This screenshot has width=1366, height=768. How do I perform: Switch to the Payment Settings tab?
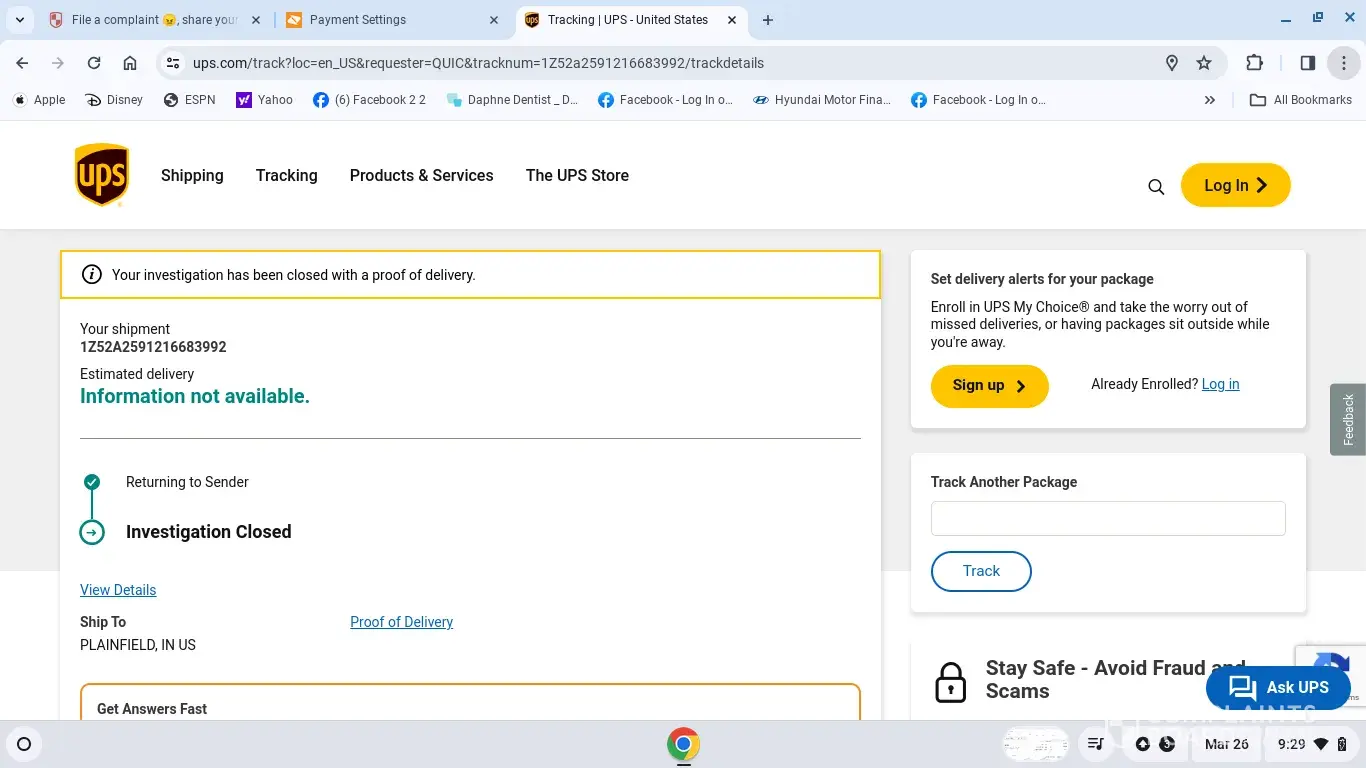pyautogui.click(x=390, y=20)
